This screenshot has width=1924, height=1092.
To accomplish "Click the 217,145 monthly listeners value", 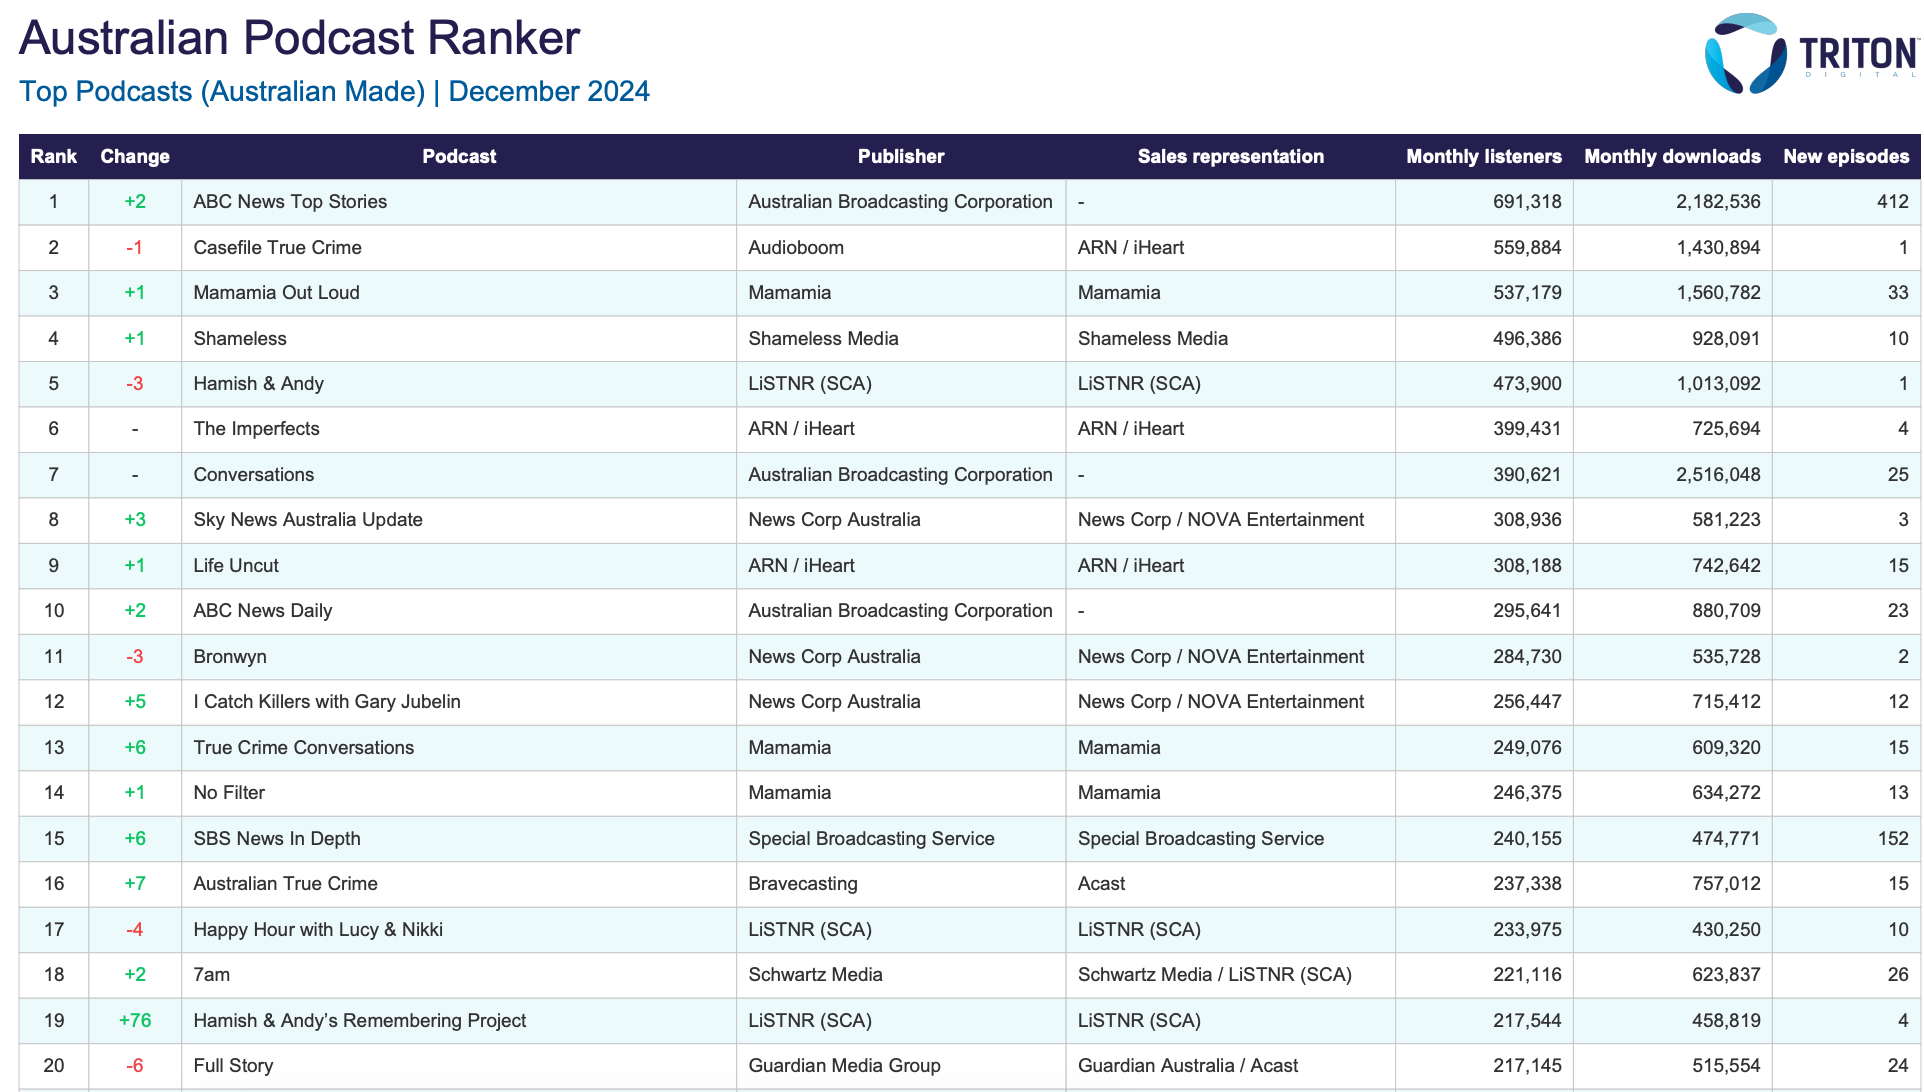I will [x=1527, y=1066].
